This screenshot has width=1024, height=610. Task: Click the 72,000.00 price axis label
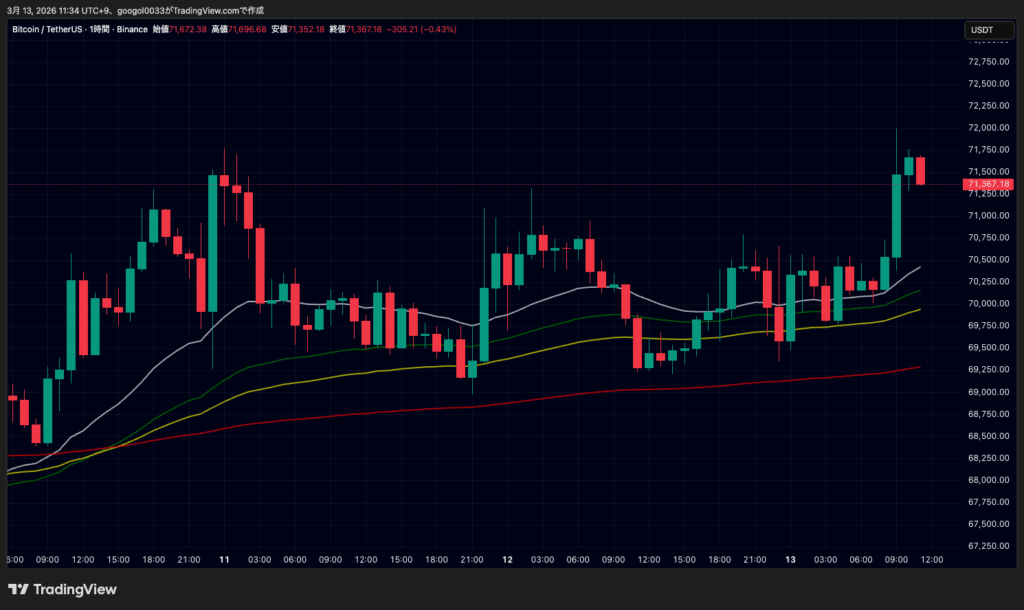988,128
